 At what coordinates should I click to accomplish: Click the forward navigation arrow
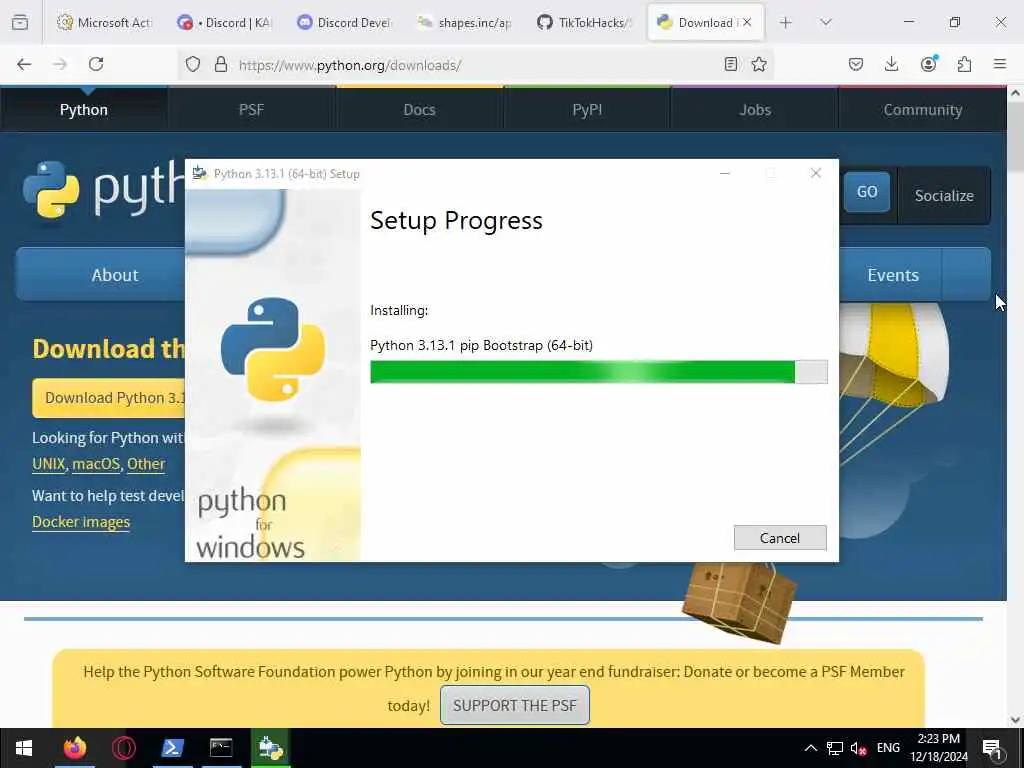tap(60, 64)
